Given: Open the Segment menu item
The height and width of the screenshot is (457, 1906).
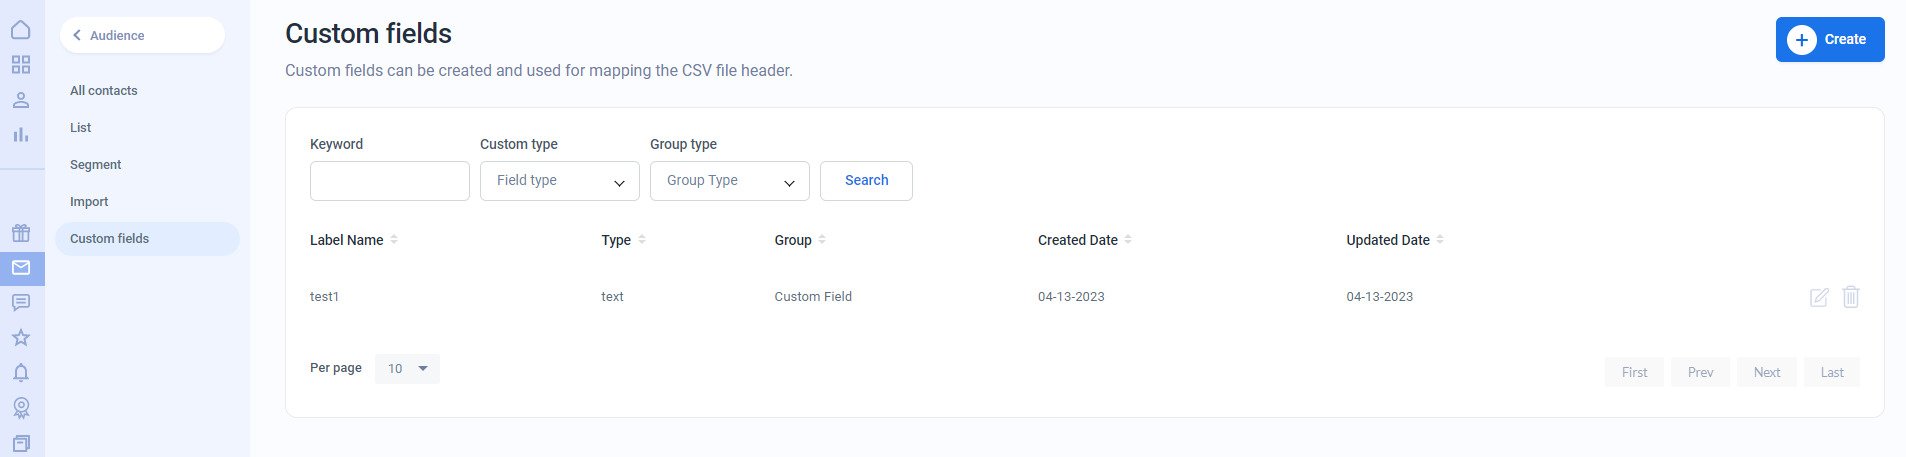Looking at the screenshot, I should (x=96, y=165).
